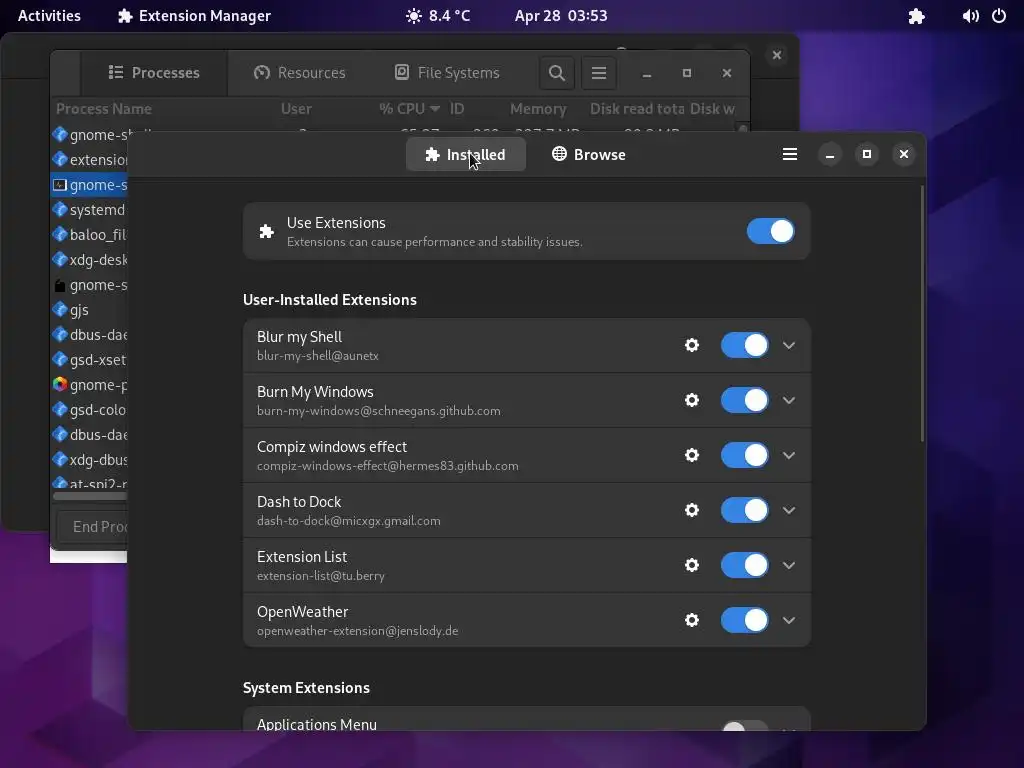Disable the Dash to Dock extension
The width and height of the screenshot is (1024, 768).
(744, 509)
